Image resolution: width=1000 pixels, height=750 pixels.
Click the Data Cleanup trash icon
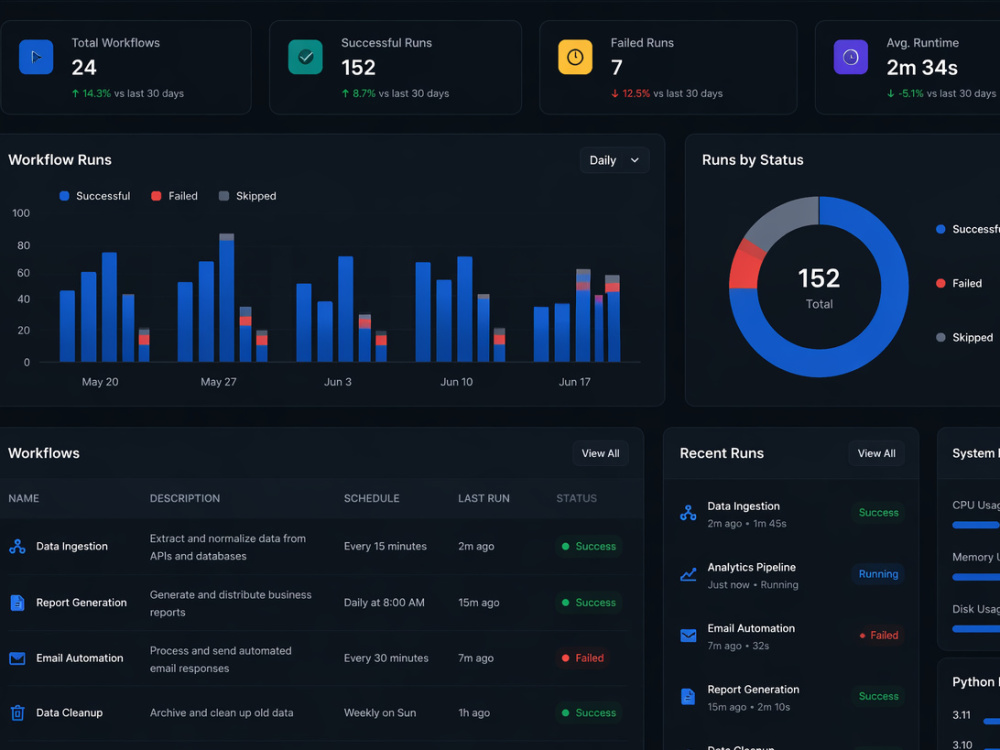(17, 713)
